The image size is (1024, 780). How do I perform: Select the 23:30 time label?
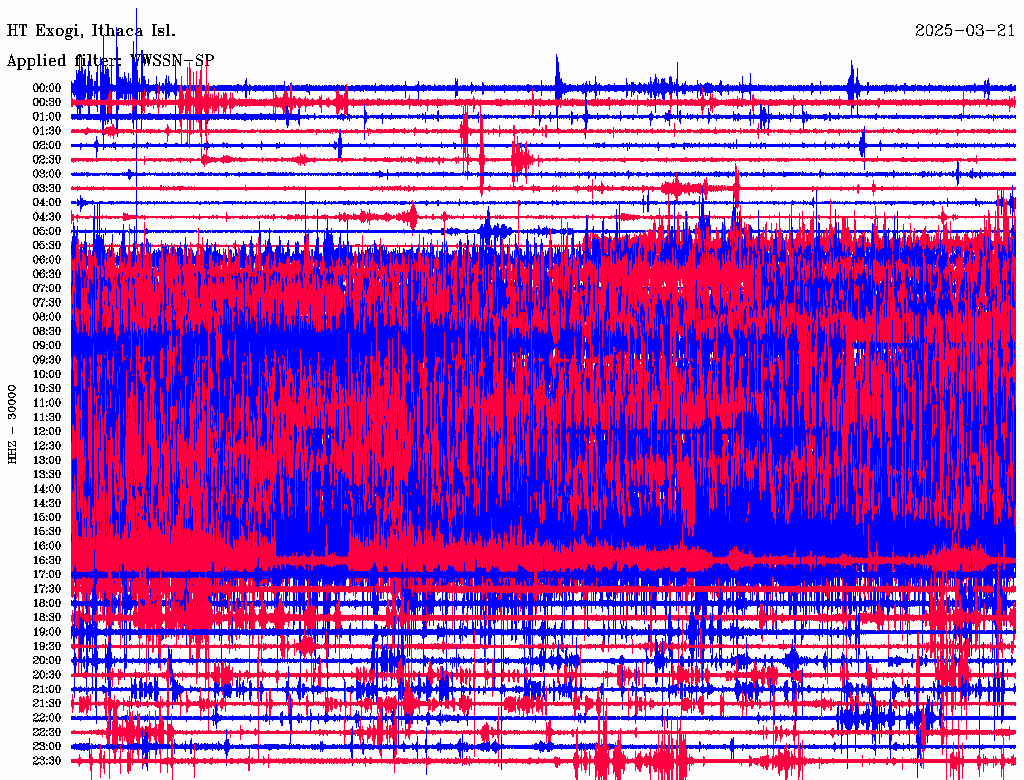(x=47, y=761)
